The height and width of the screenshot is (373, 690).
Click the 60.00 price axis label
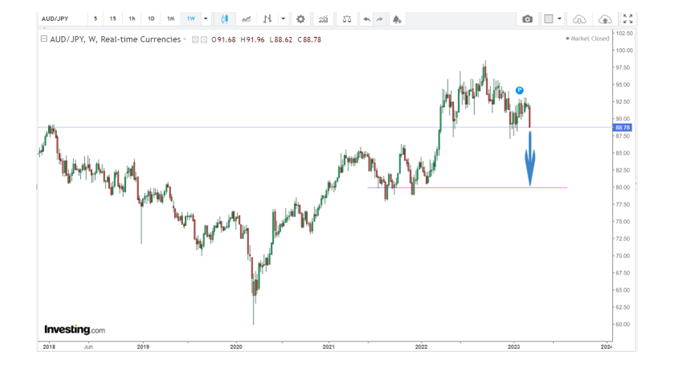[x=623, y=324]
